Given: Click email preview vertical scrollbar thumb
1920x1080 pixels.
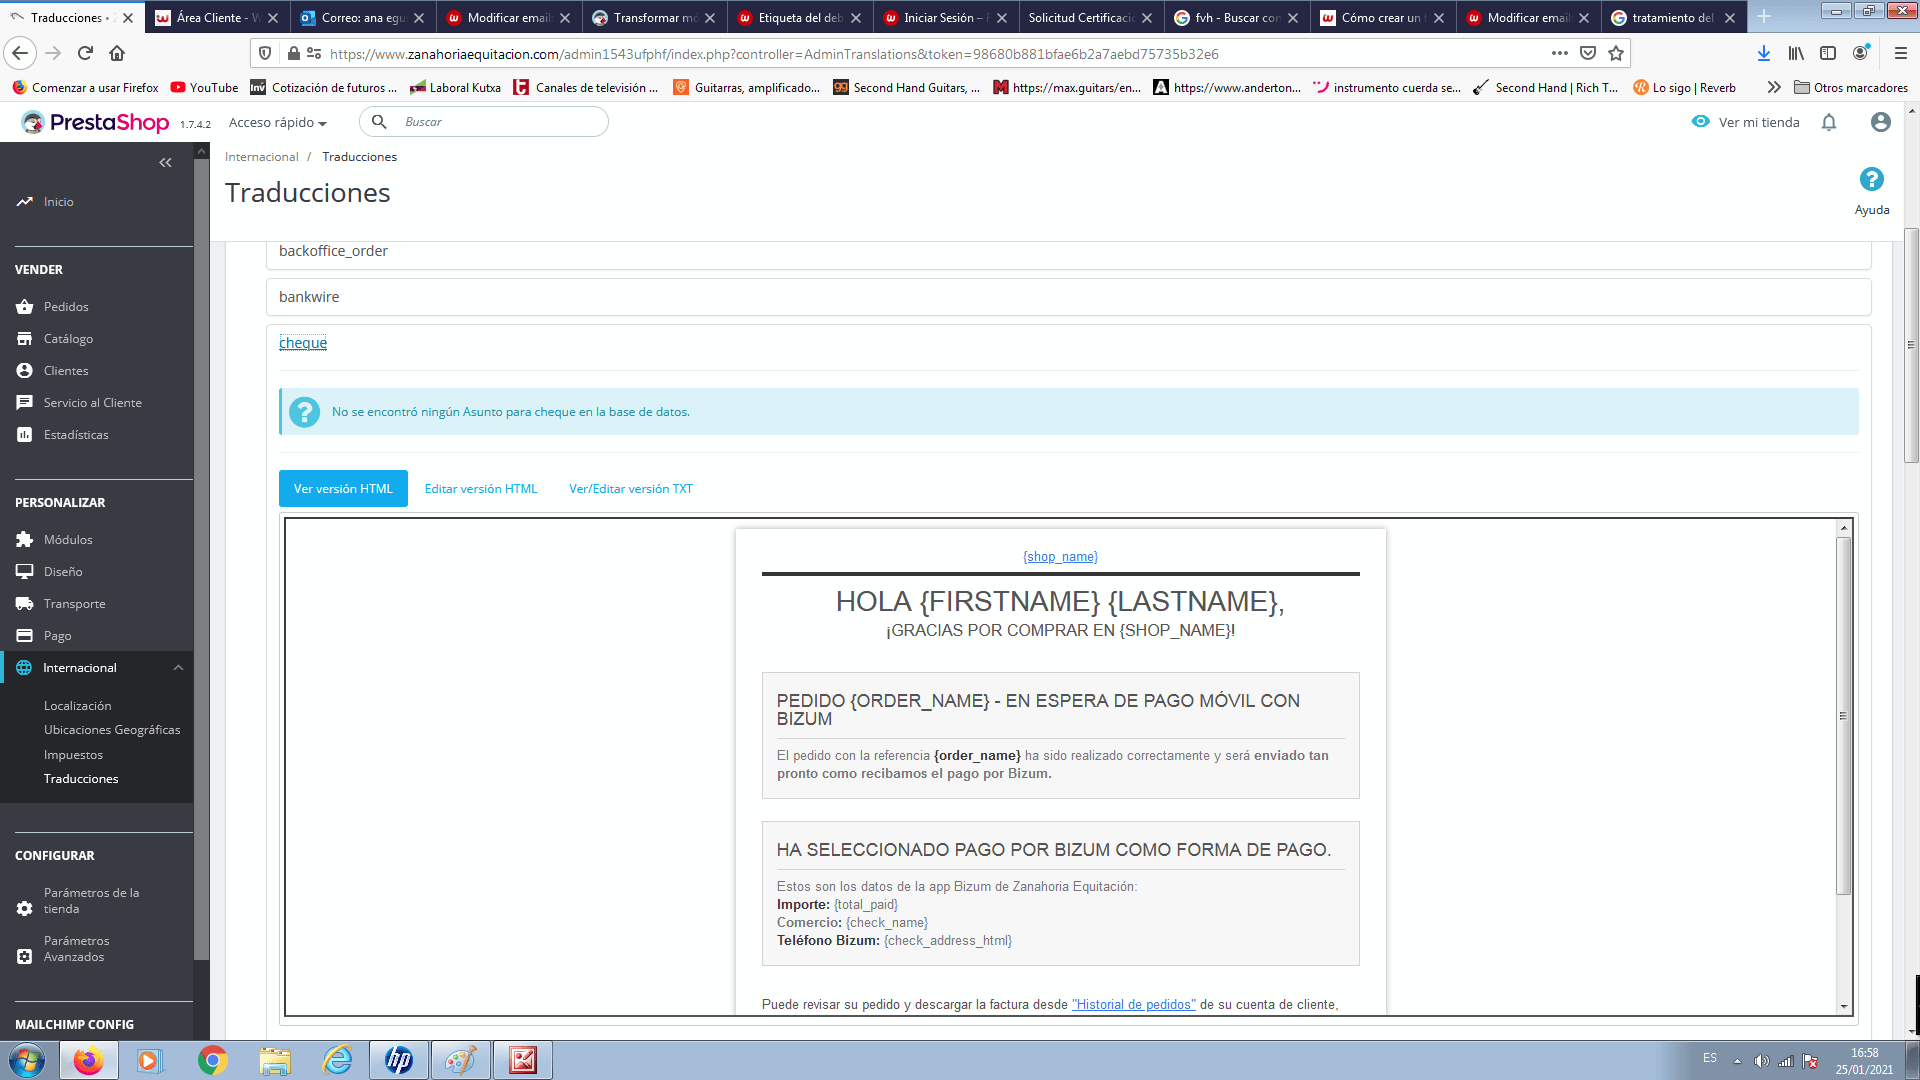Looking at the screenshot, I should 1843,716.
